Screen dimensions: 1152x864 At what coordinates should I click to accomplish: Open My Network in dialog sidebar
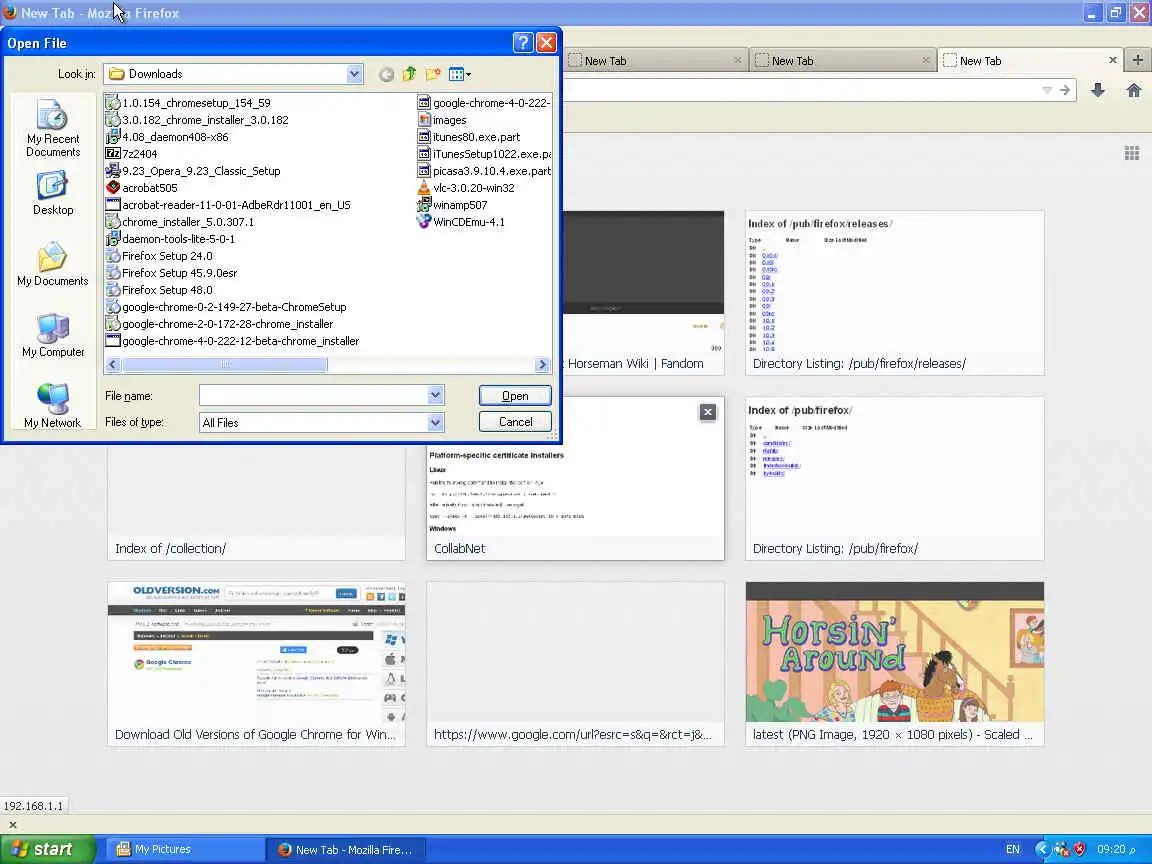pos(53,406)
